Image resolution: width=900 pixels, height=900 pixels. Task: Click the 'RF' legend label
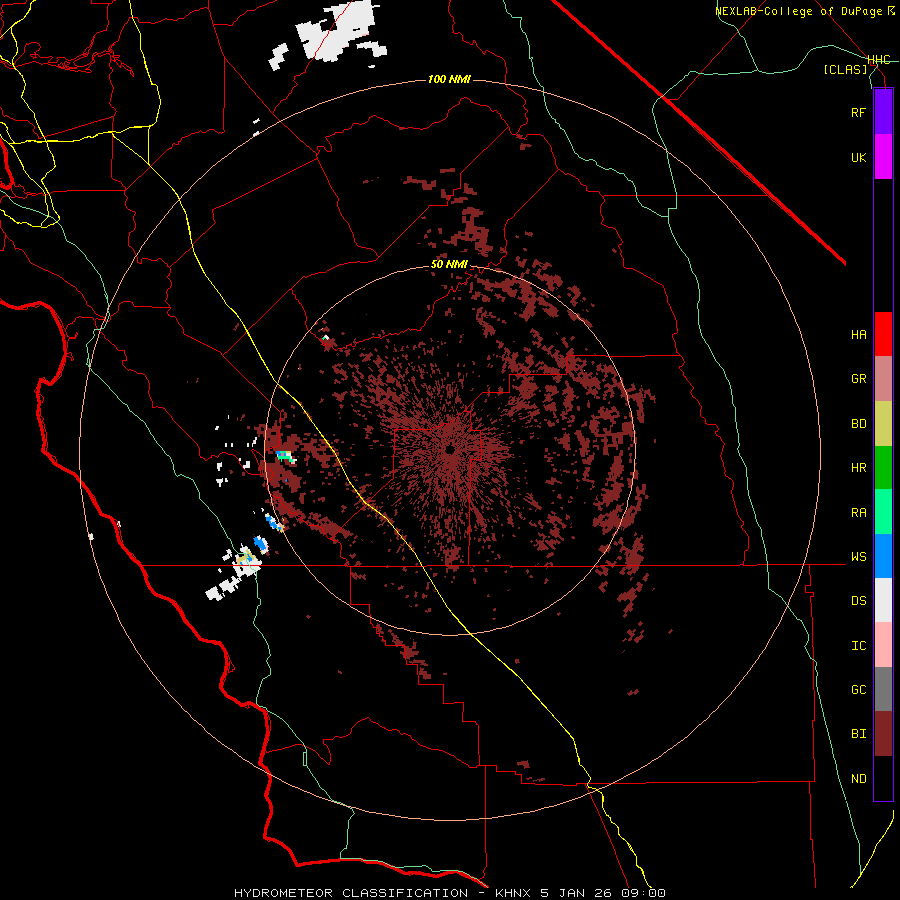(858, 112)
